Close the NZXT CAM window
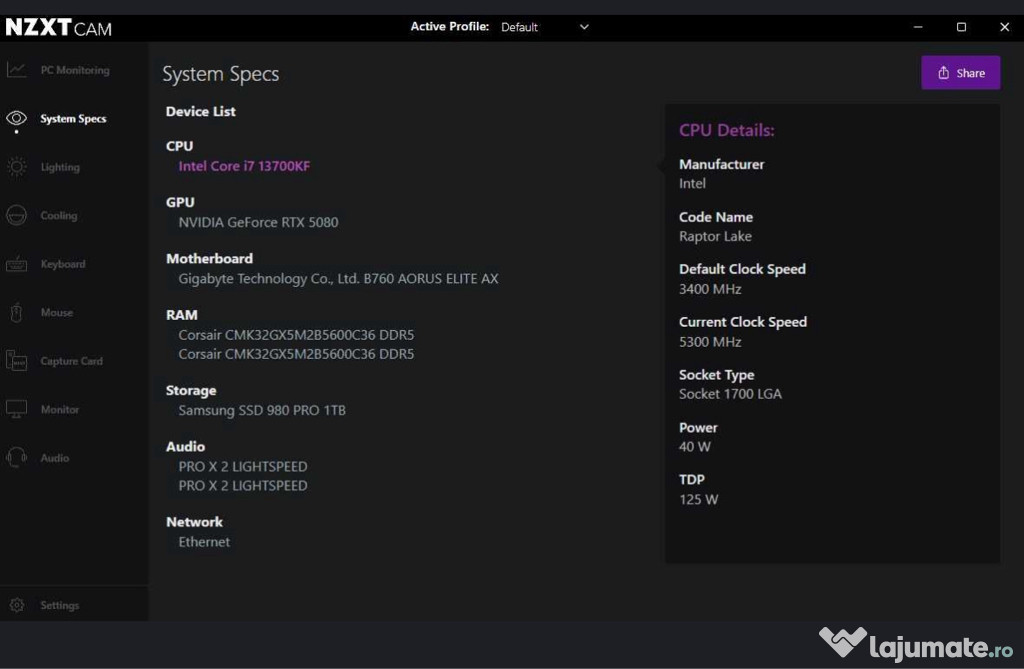This screenshot has height=669, width=1024. [x=1004, y=27]
